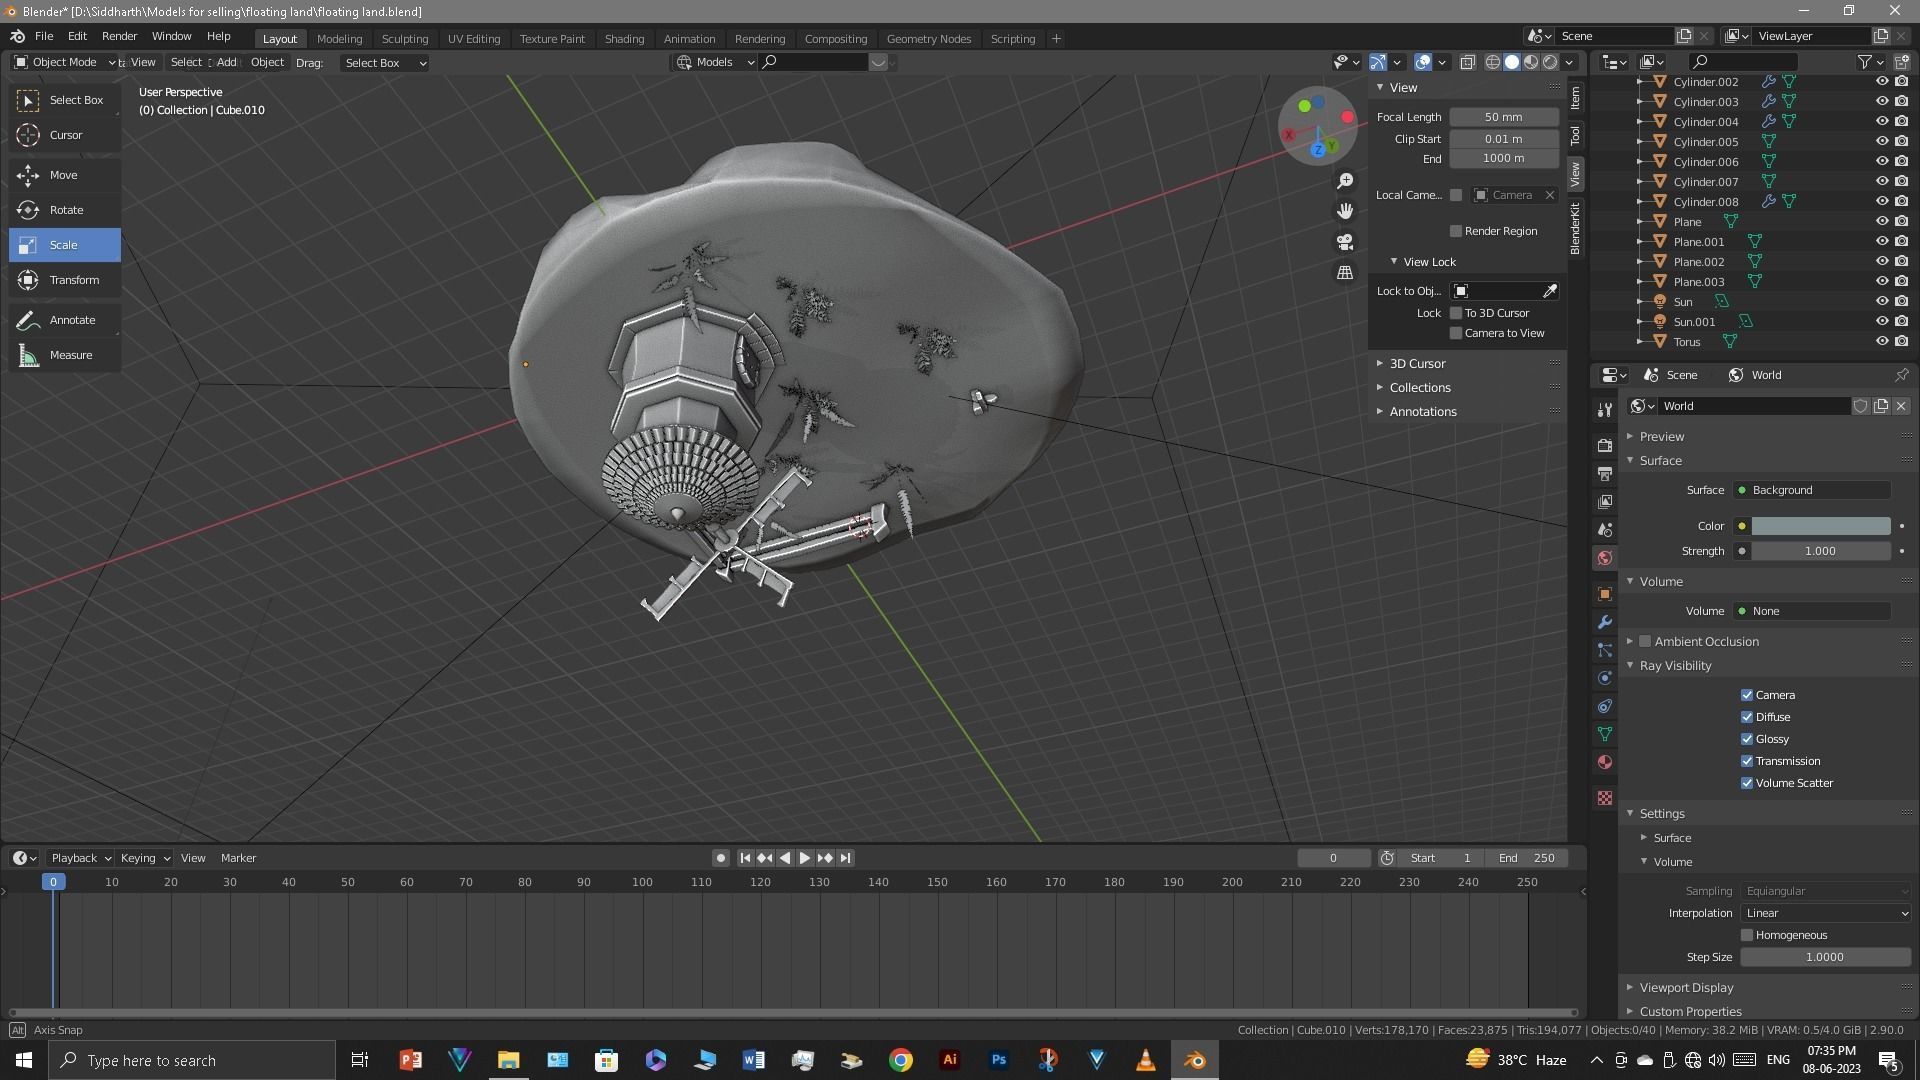This screenshot has height=1080, width=1920.
Task: Hide the Torus object in outliner
Action: click(x=1881, y=342)
